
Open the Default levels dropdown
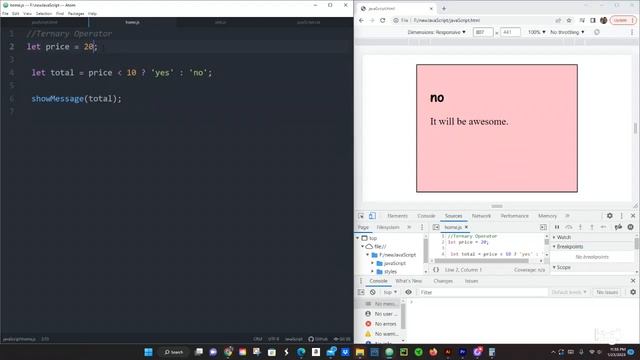pos(569,292)
